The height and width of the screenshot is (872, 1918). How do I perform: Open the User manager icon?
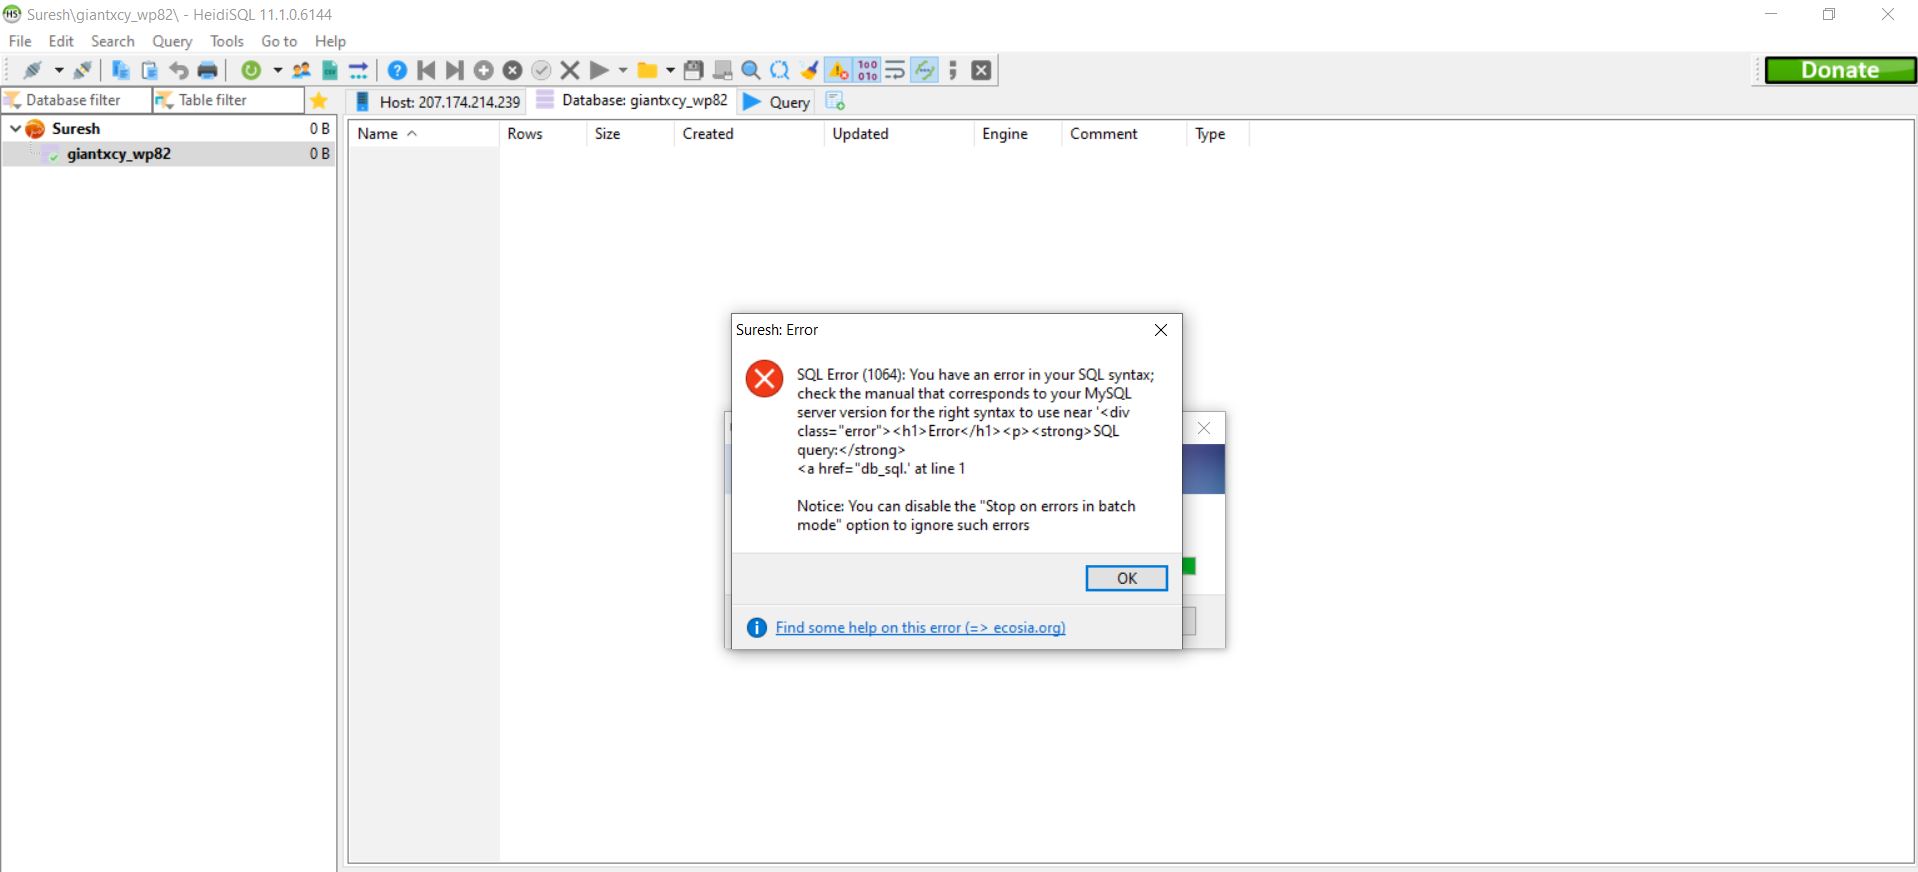point(301,70)
